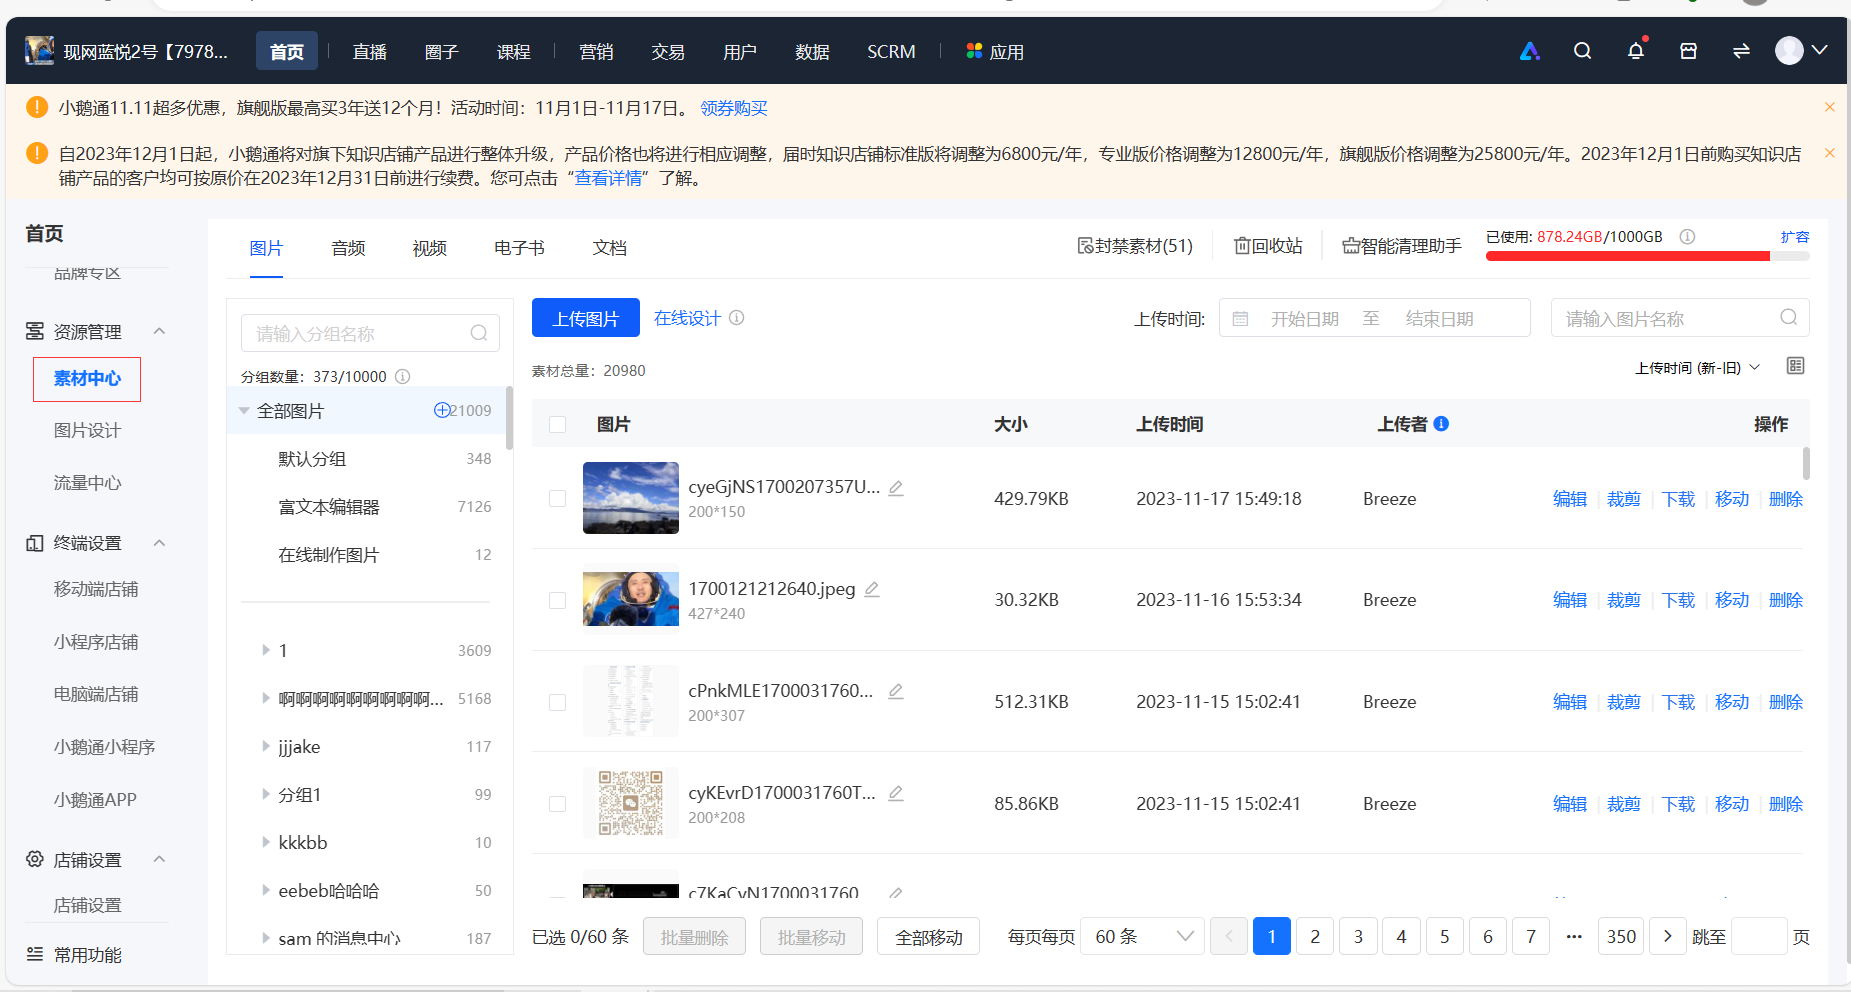
Task: Check the box for 1700121212640.jpeg row
Action: (558, 600)
